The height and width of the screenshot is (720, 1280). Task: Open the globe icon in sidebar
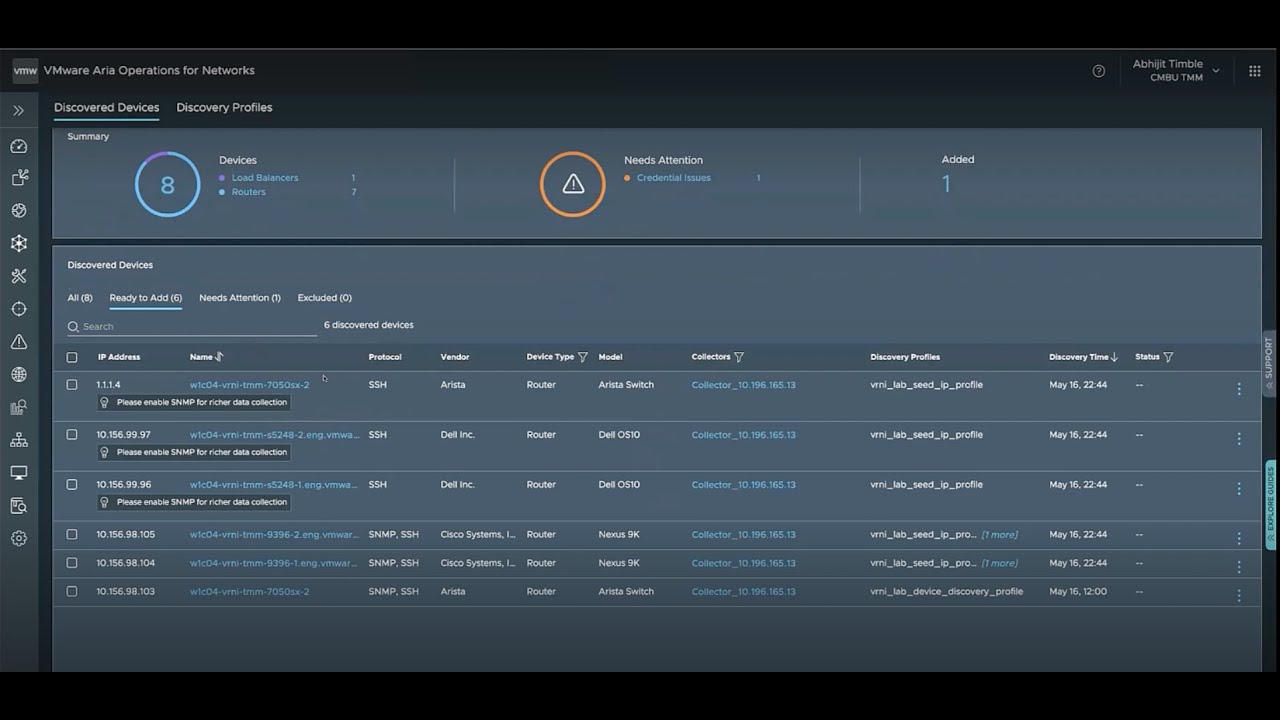coord(18,375)
